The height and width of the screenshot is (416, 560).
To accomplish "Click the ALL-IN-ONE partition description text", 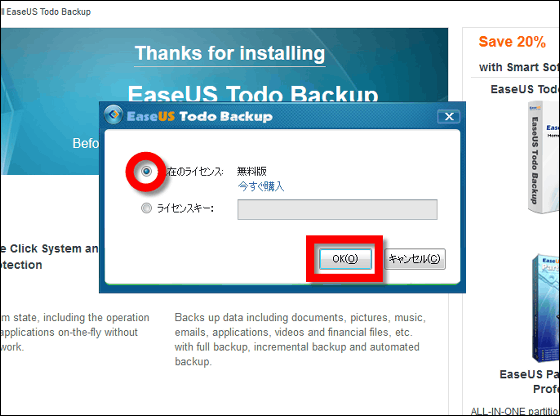I will [x=515, y=411].
